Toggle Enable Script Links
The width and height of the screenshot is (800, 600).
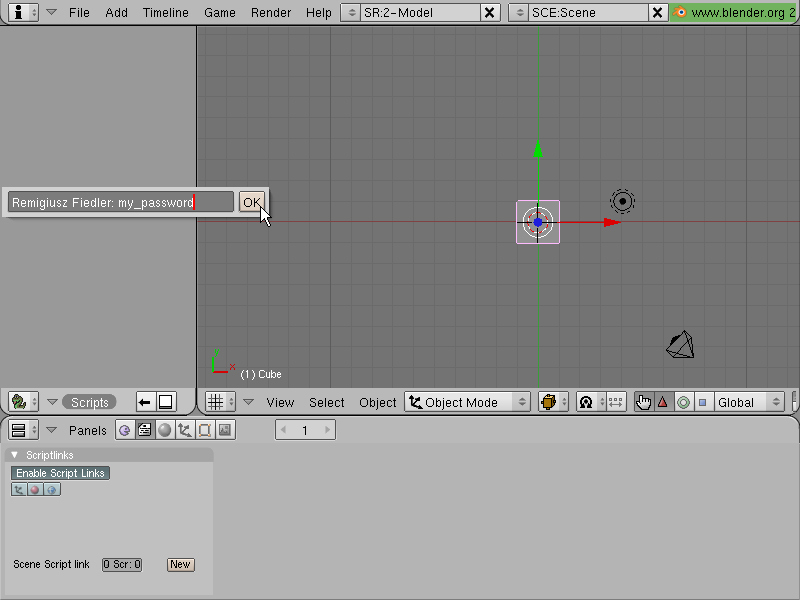click(x=60, y=473)
